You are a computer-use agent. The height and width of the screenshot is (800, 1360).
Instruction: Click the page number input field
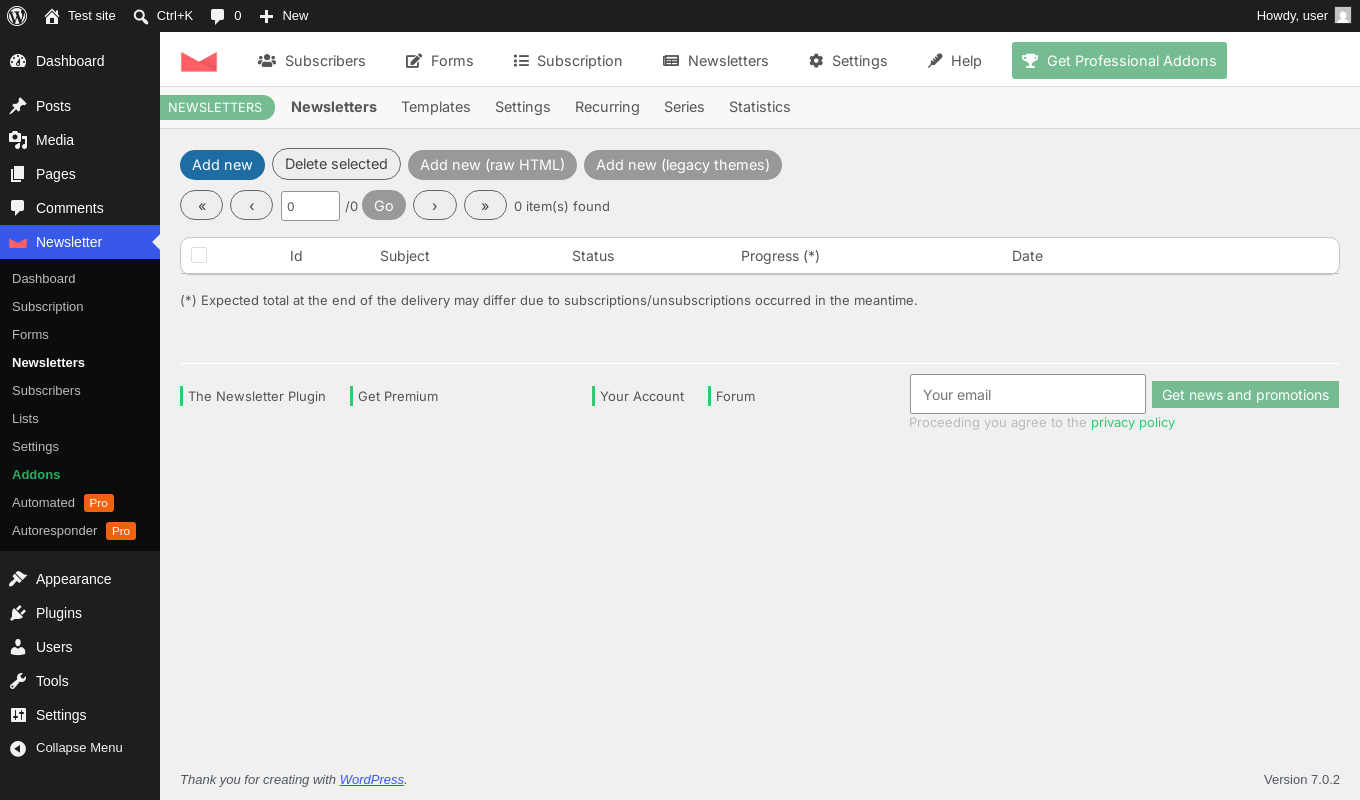(310, 206)
